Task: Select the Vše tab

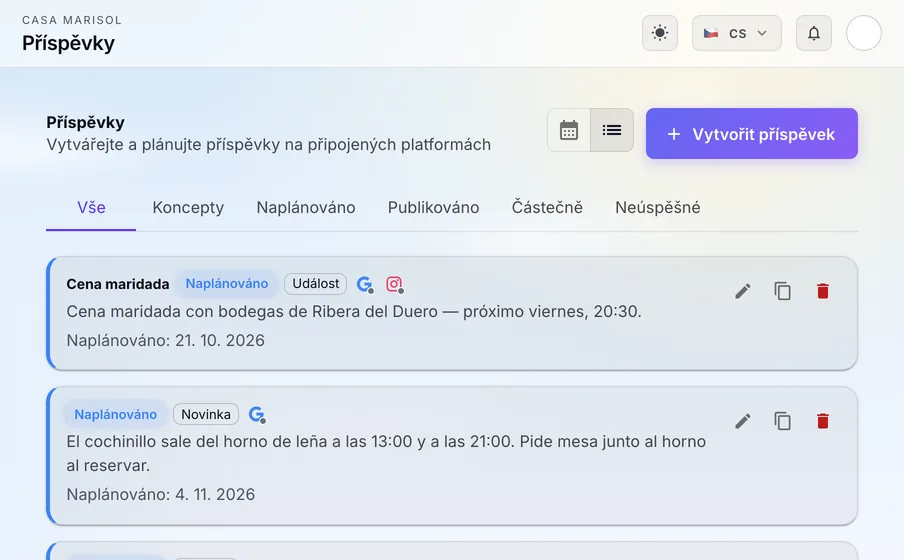Action: tap(91, 208)
